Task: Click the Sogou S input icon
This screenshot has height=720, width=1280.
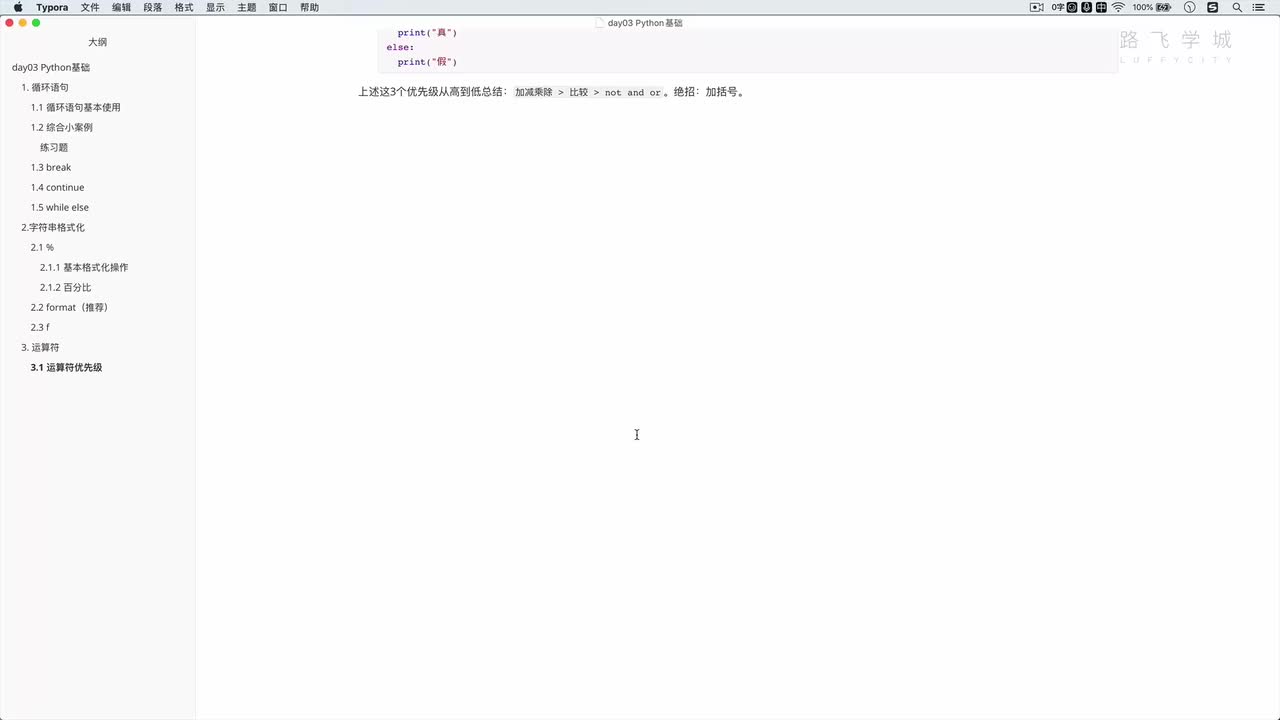Action: pyautogui.click(x=1213, y=7)
